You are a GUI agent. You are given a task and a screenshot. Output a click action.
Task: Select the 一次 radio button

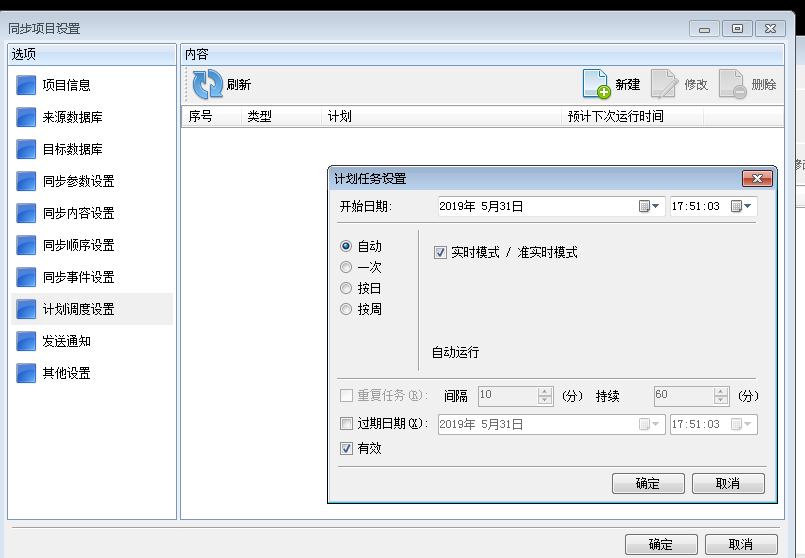346,267
